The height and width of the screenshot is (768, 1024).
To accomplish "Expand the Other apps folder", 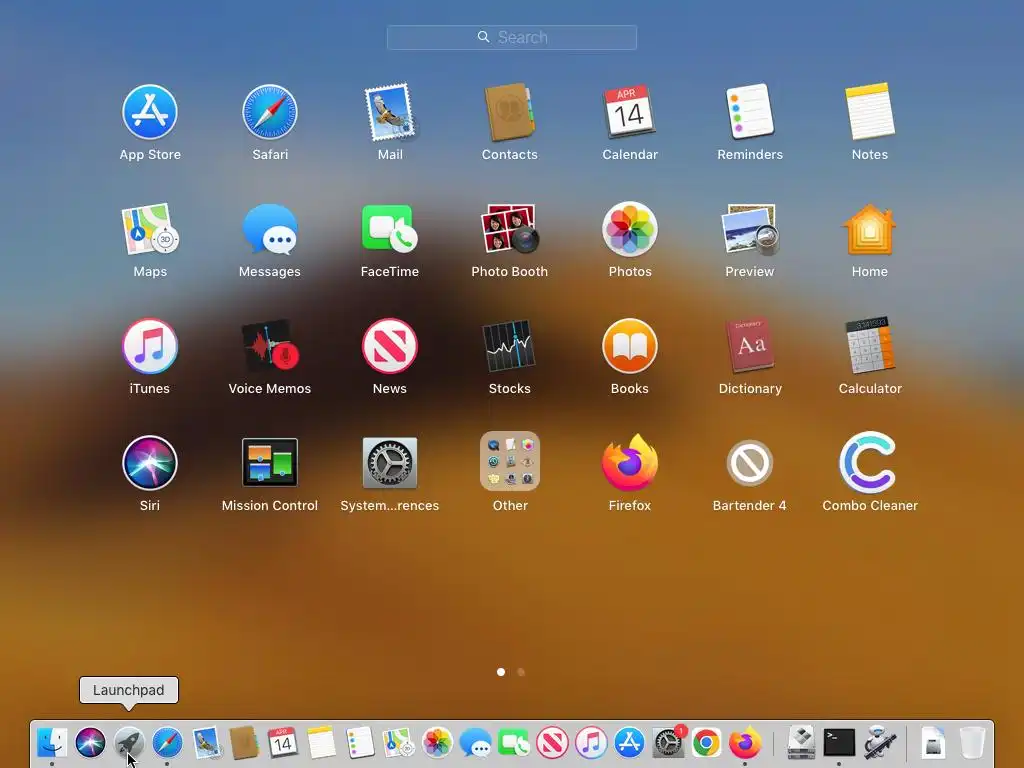I will pos(509,461).
